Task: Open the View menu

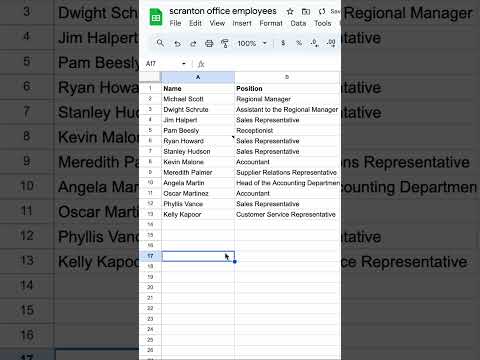Action: point(217,23)
